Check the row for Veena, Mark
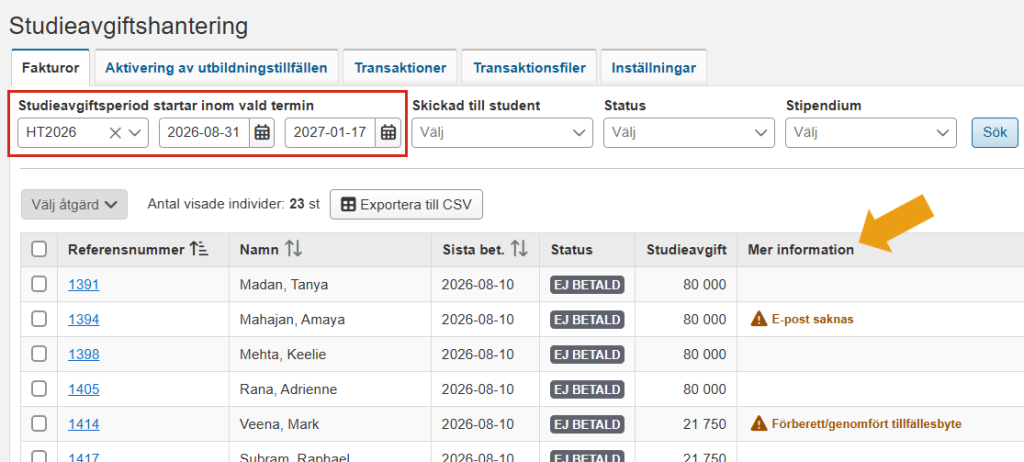The width and height of the screenshot is (1024, 462). point(39,424)
